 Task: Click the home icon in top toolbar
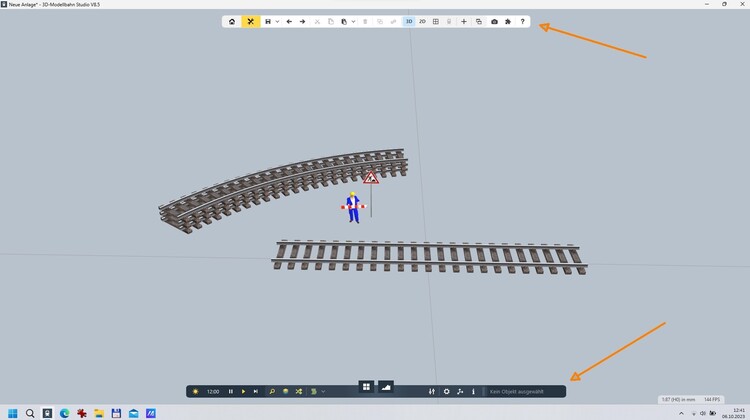[x=232, y=21]
